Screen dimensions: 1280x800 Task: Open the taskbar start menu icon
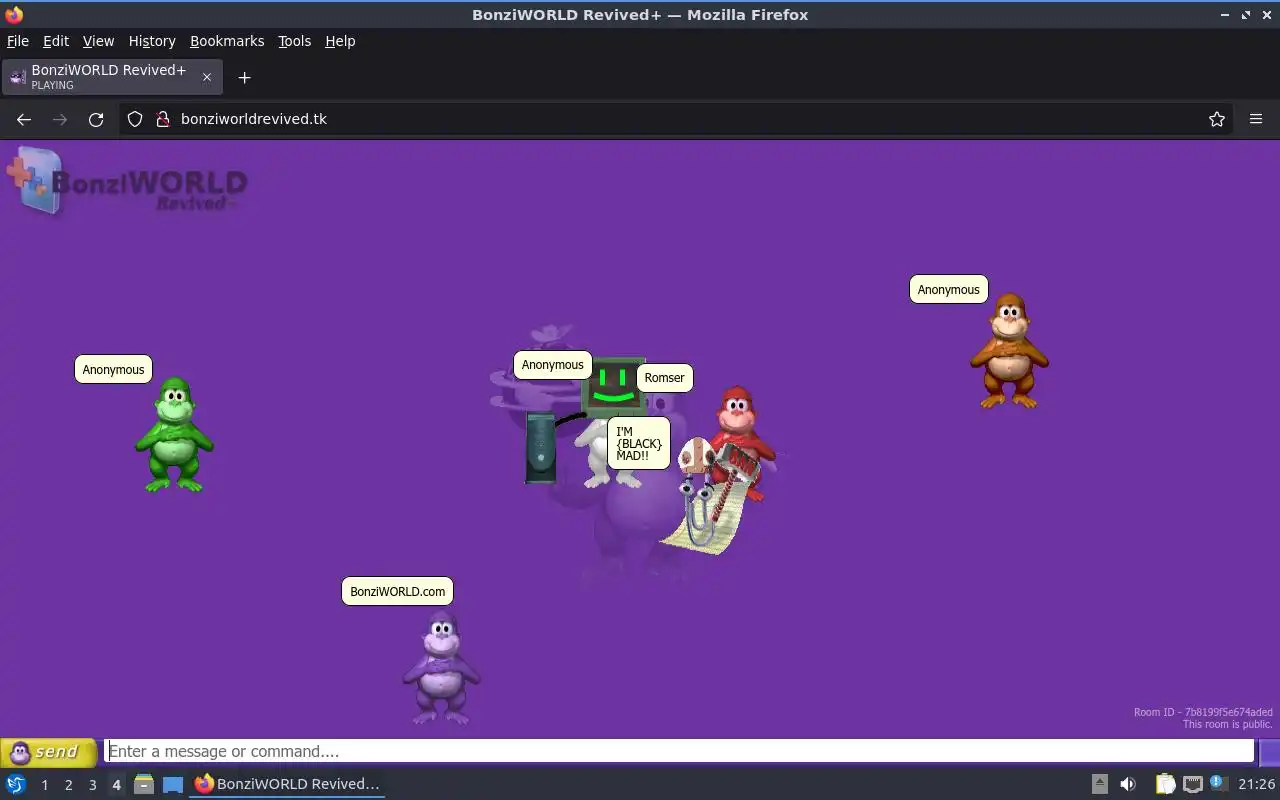16,784
